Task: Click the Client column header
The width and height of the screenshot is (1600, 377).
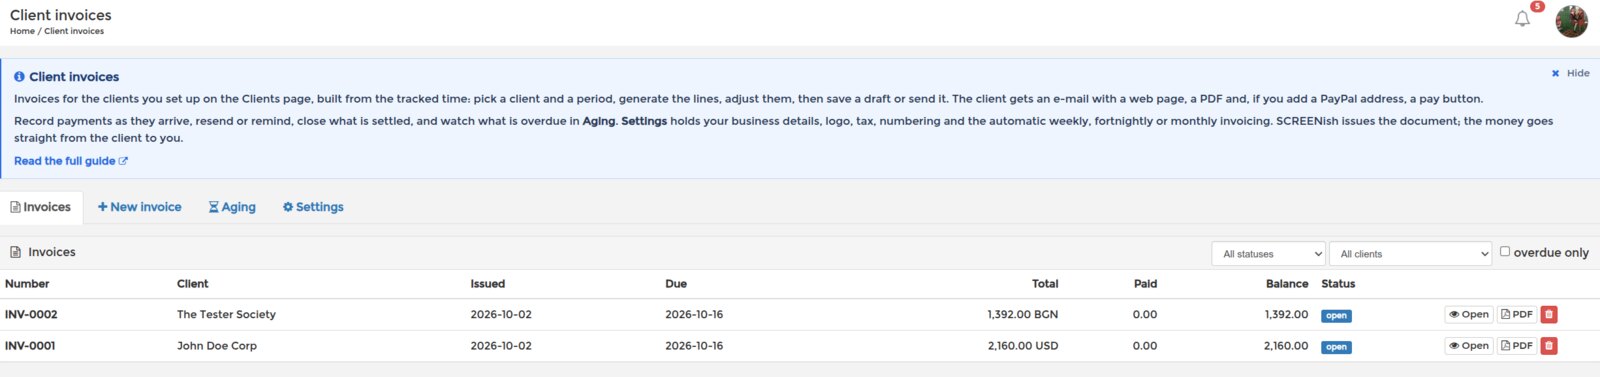Action: 193,284
